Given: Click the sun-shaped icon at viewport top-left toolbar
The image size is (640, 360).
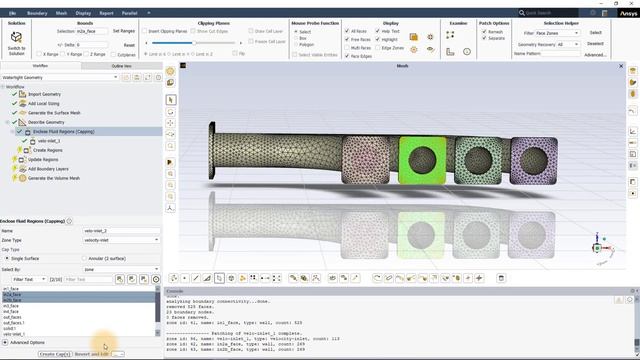Looking at the screenshot, I should click(171, 71).
